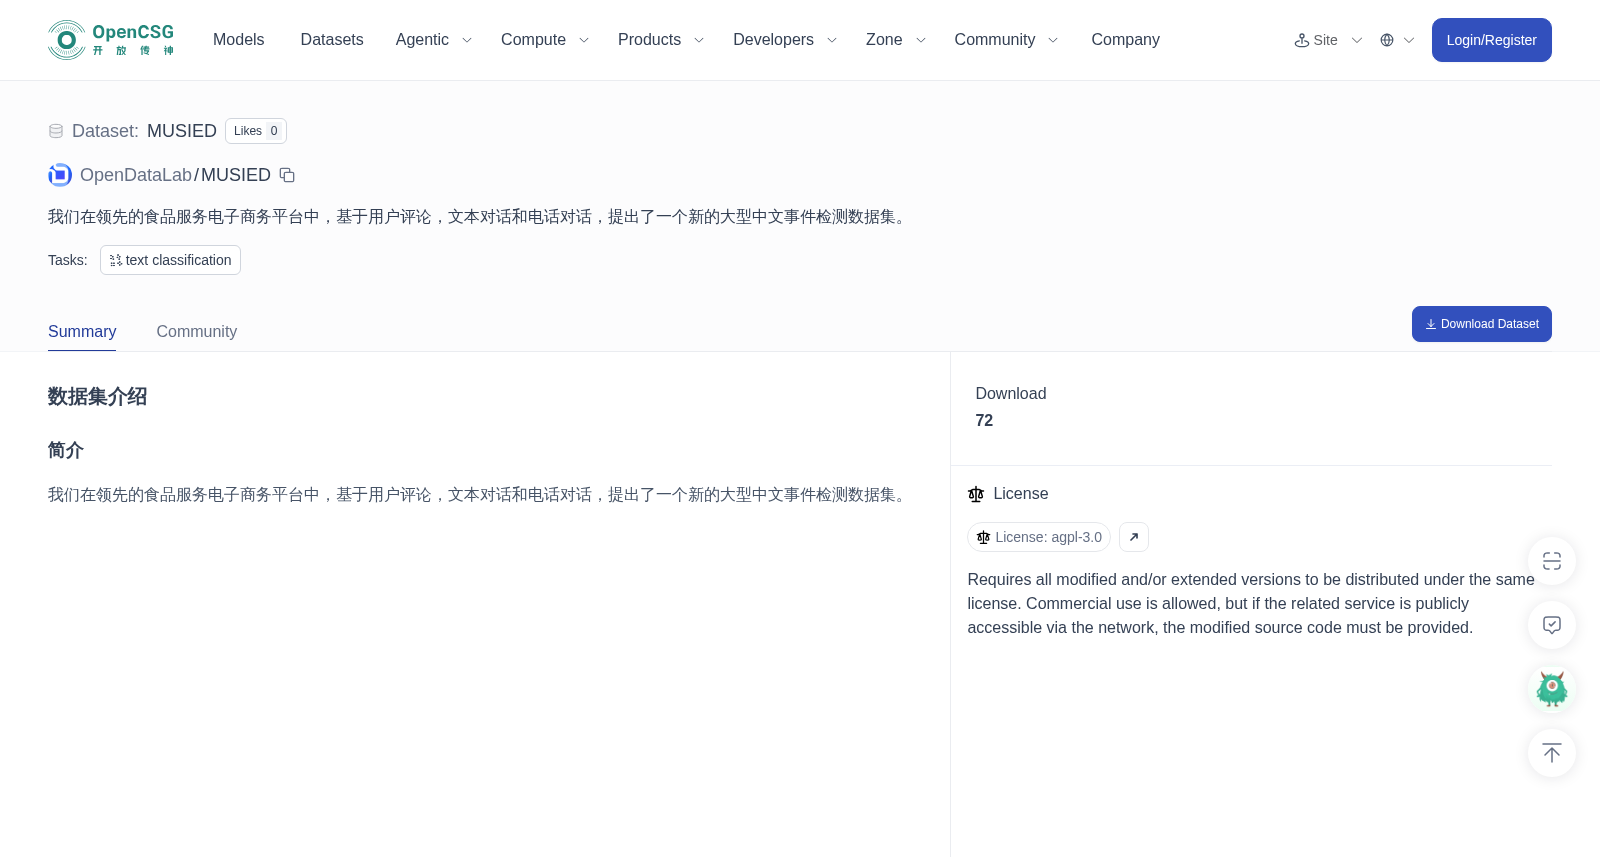Click the globe language icon

tap(1387, 40)
